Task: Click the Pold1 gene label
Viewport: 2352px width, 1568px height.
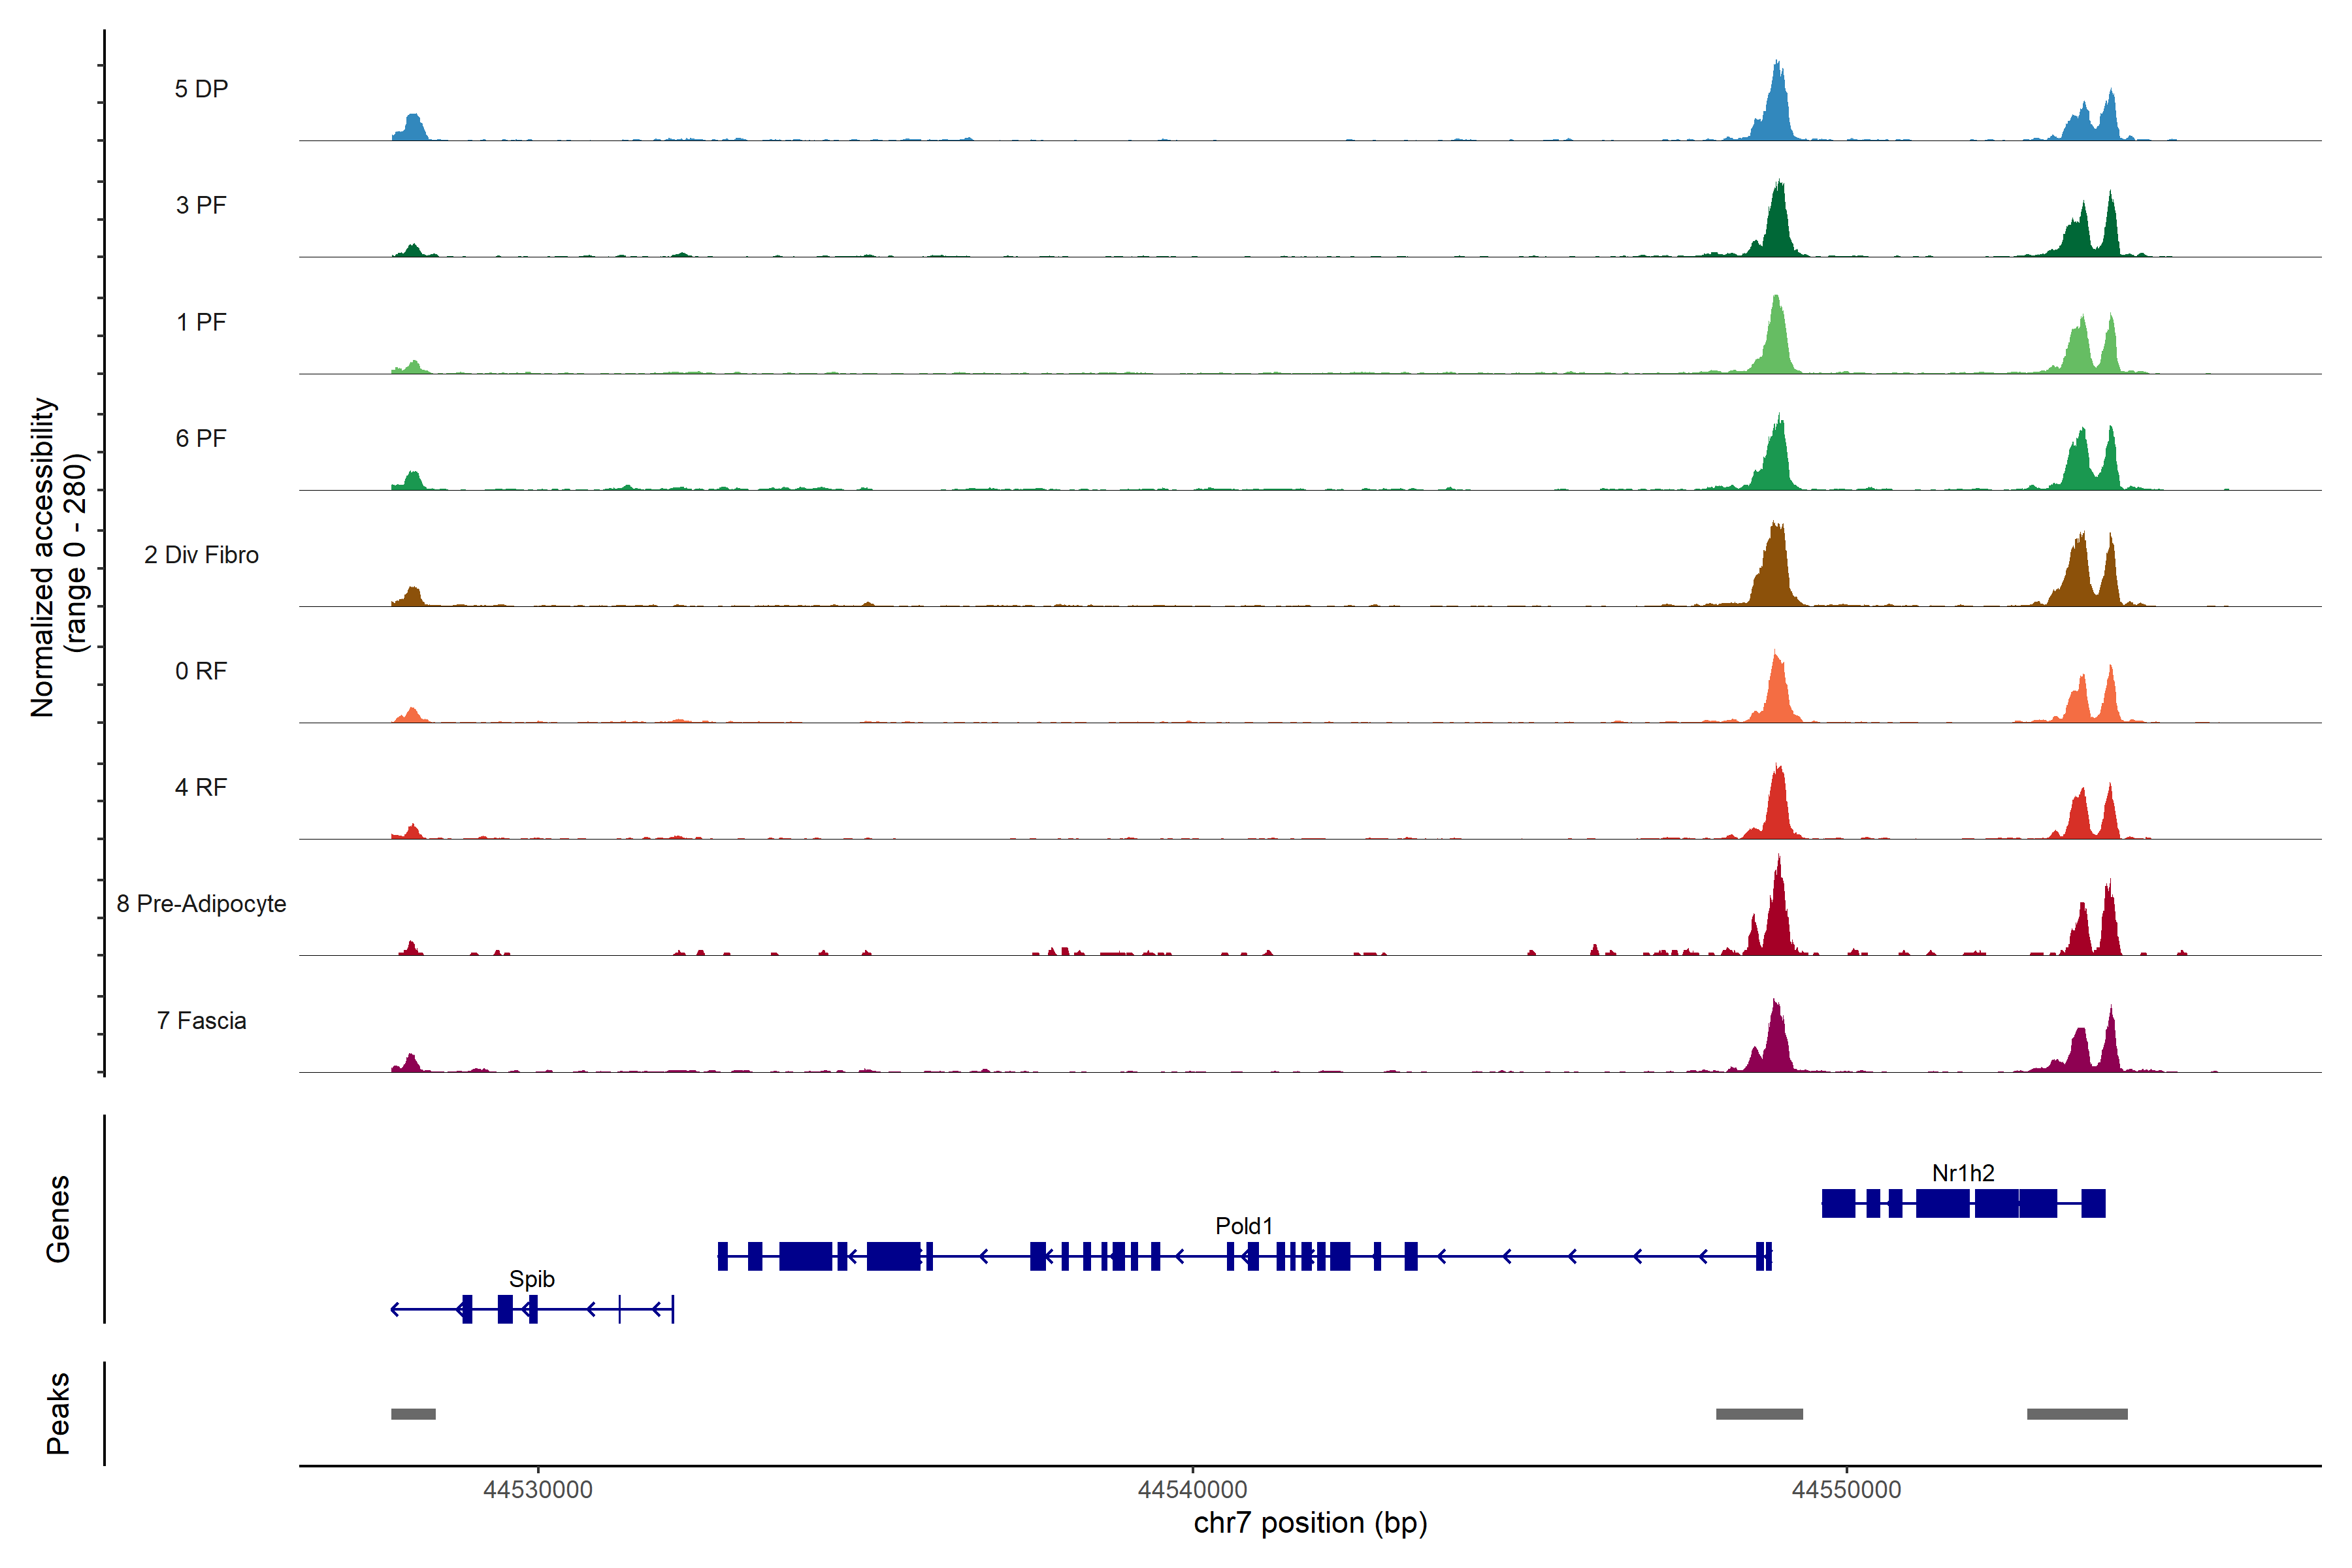Action: 1243,1226
